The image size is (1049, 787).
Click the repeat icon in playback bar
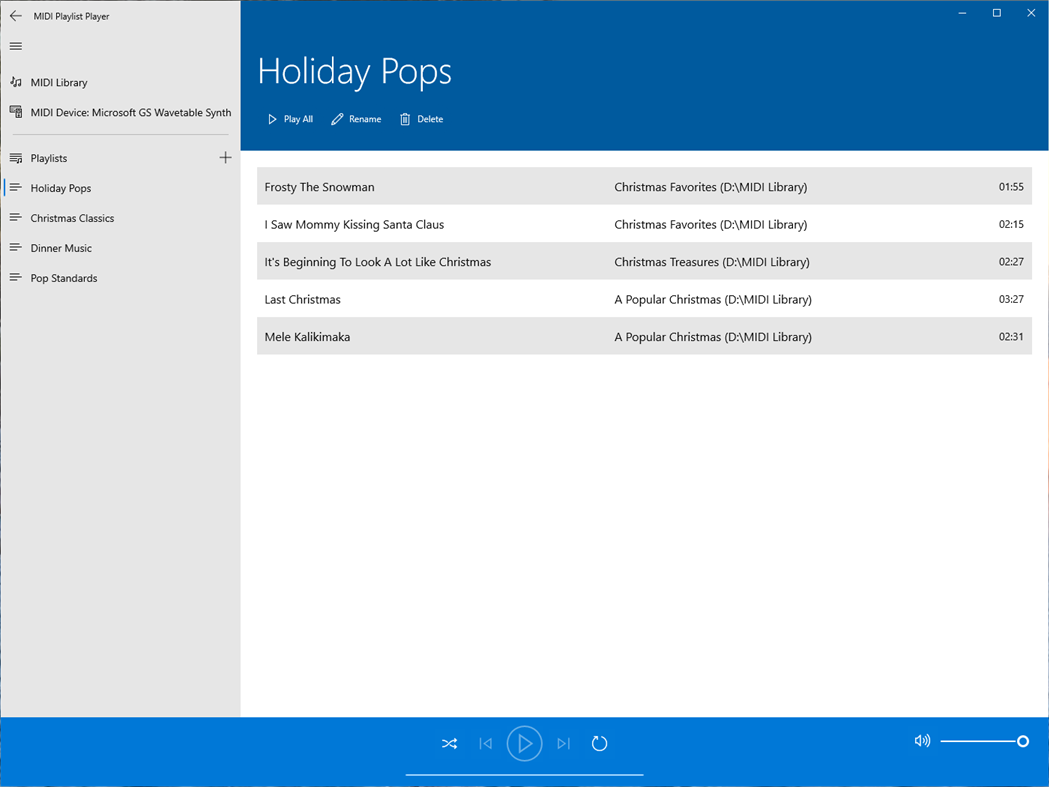click(599, 743)
